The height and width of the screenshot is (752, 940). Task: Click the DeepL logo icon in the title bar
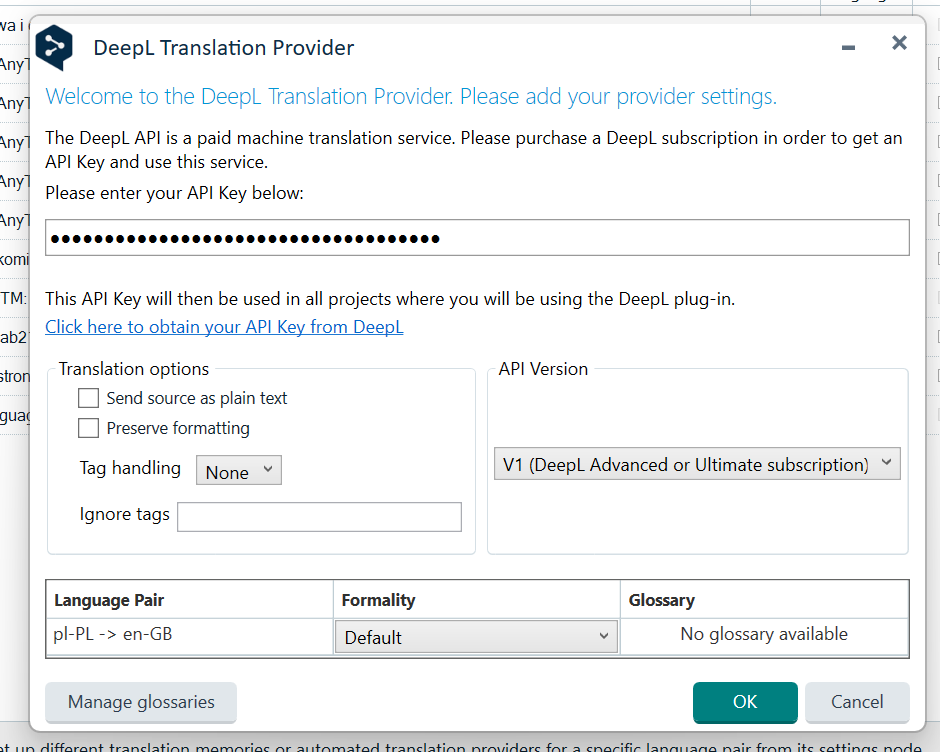click(54, 47)
